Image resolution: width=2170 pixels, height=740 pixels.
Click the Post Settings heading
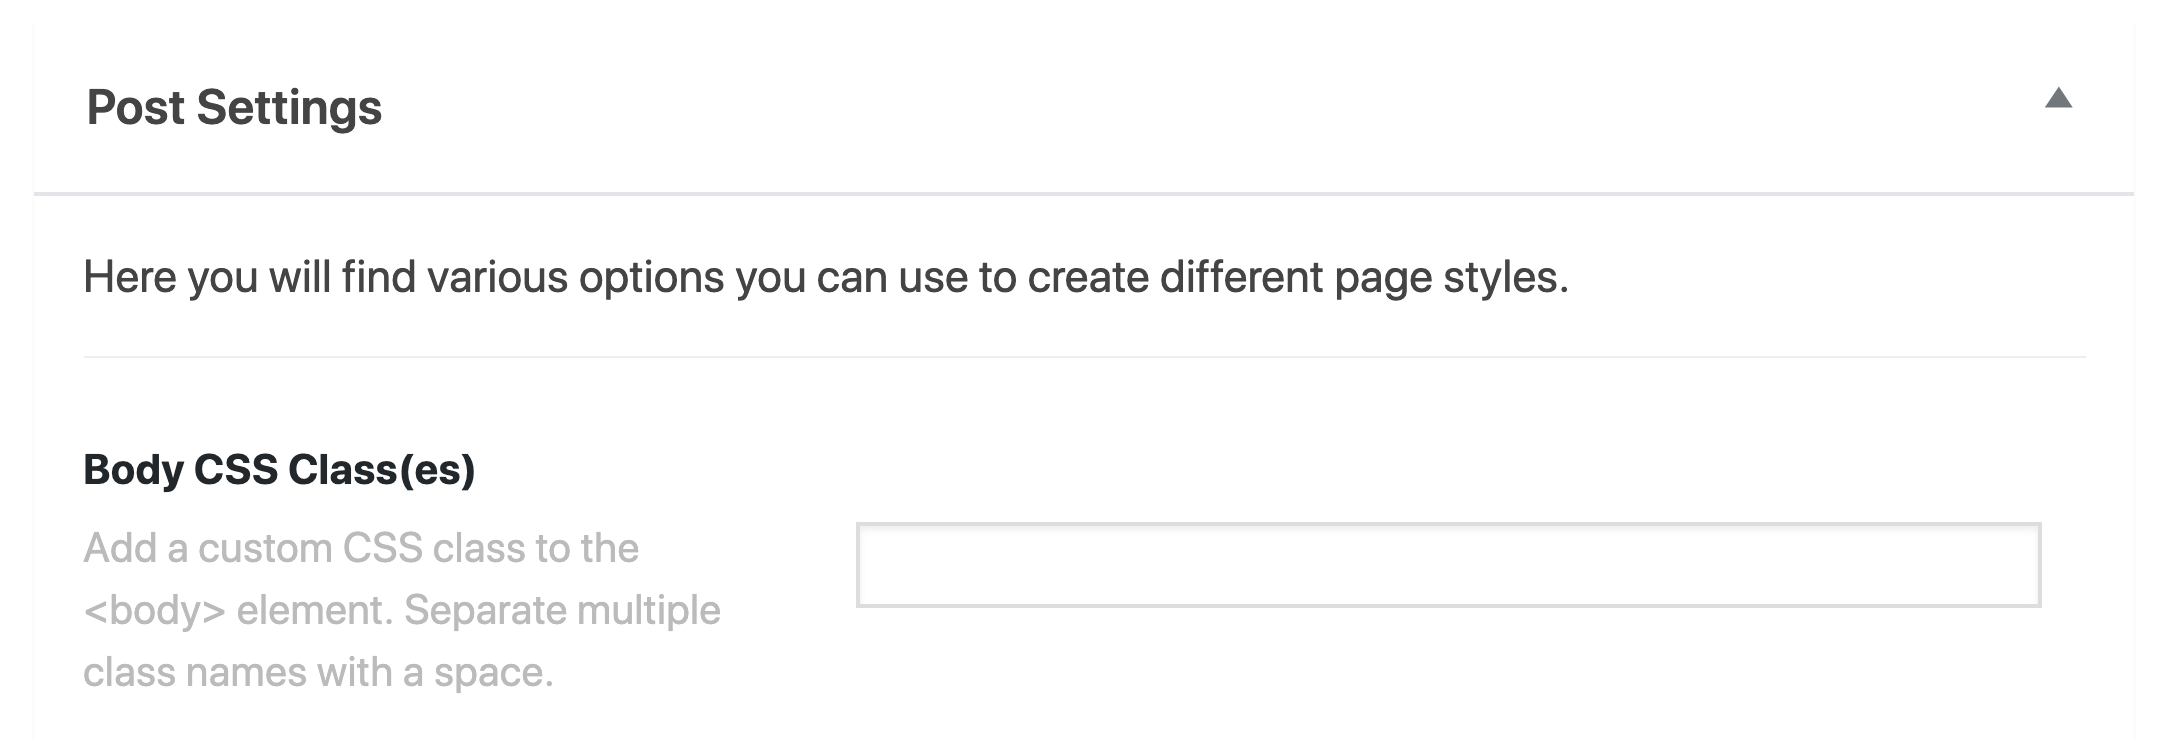tap(234, 107)
